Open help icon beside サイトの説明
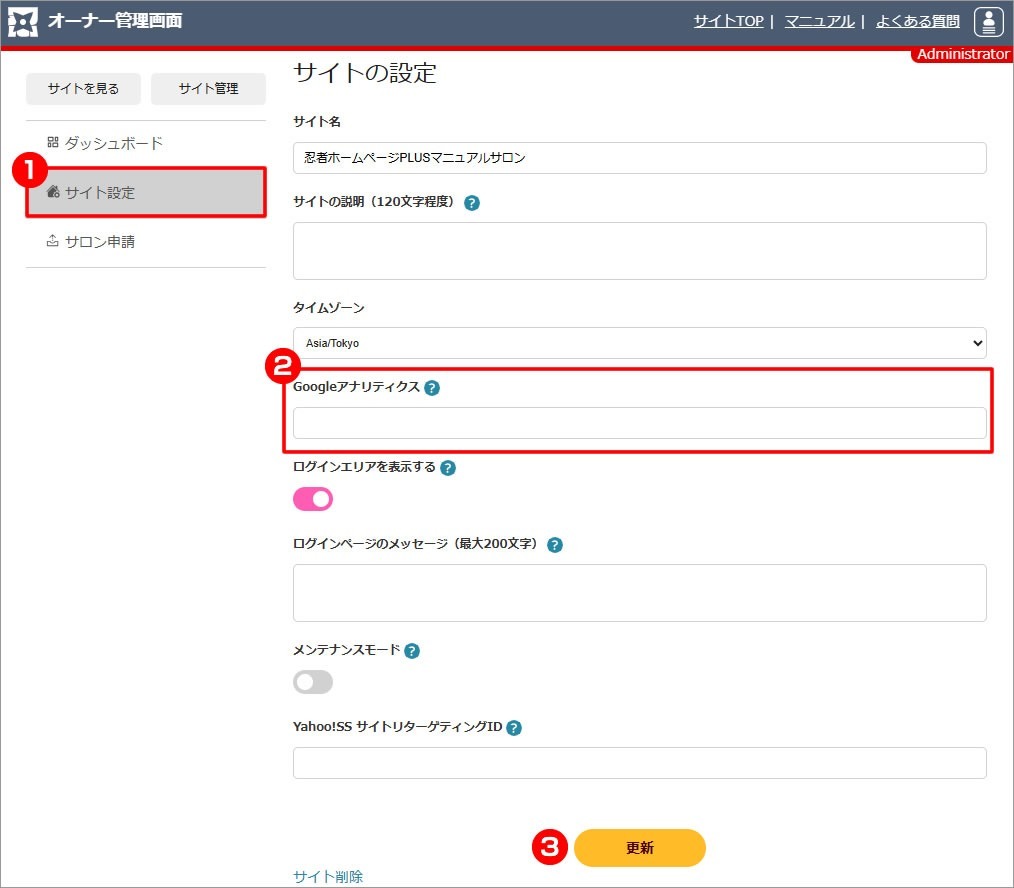Screen dimensions: 1014x888 click(472, 203)
